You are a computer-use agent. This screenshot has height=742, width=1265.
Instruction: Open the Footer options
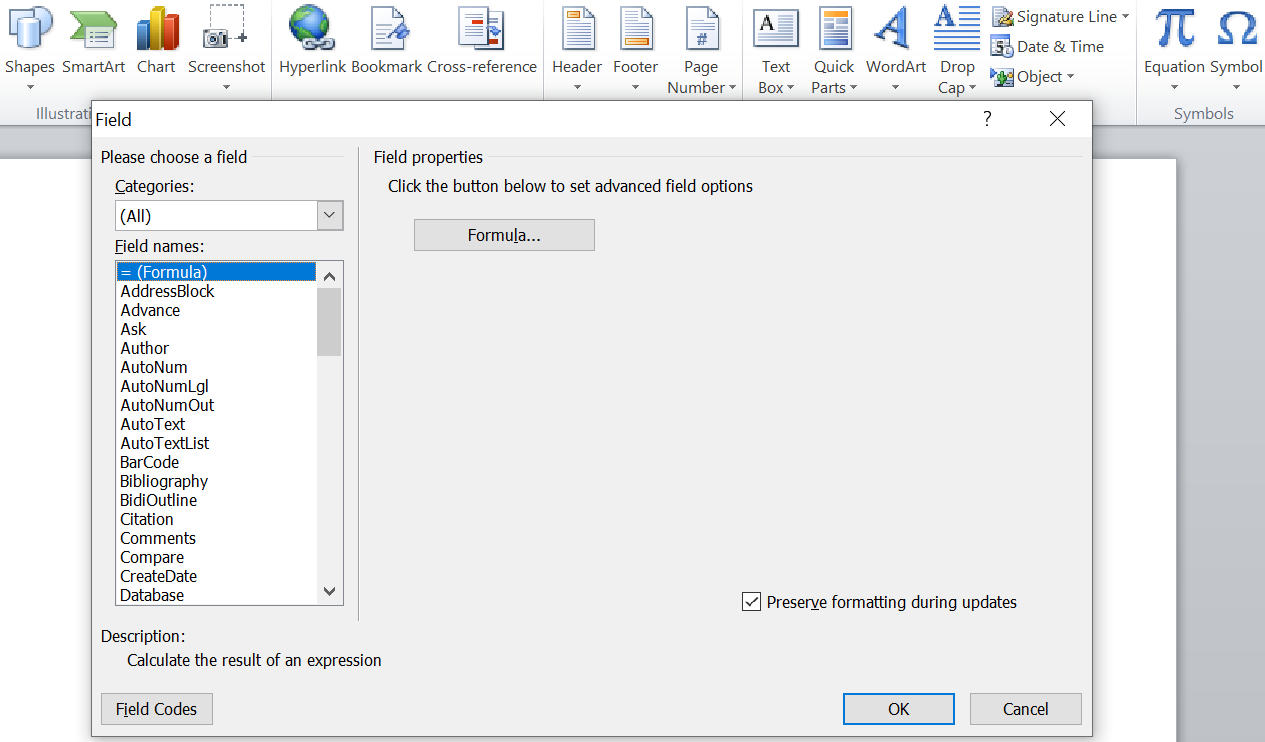click(636, 48)
